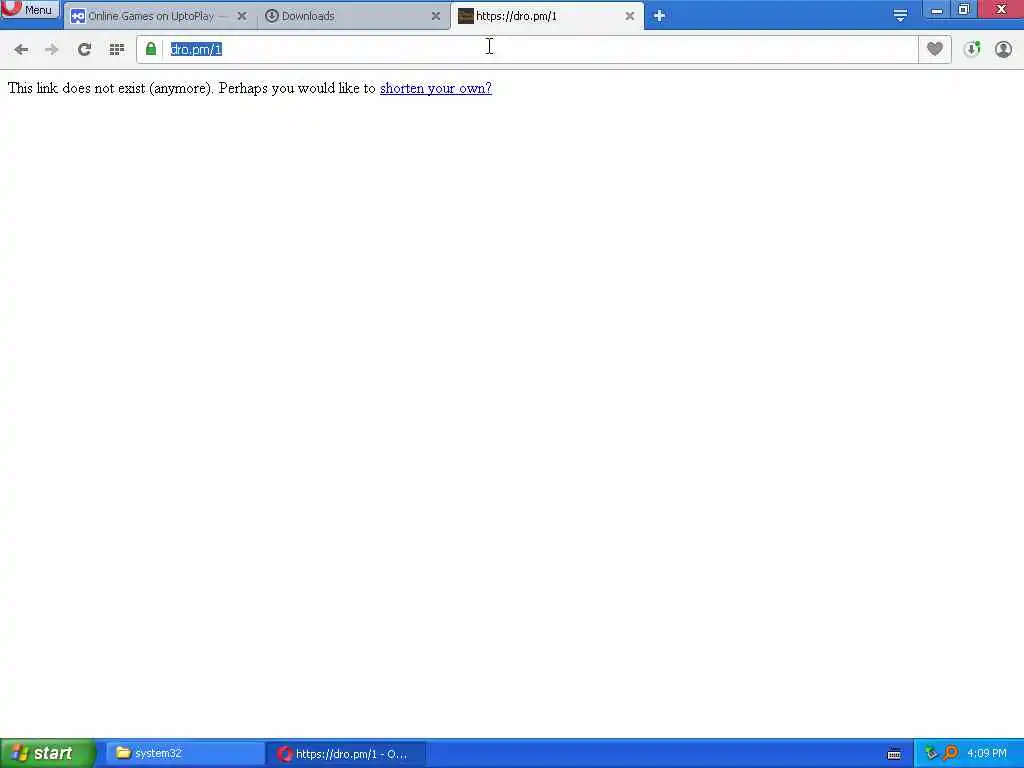Image resolution: width=1024 pixels, height=768 pixels.
Task: Click the on-screen keyboard tray icon
Action: click(894, 754)
